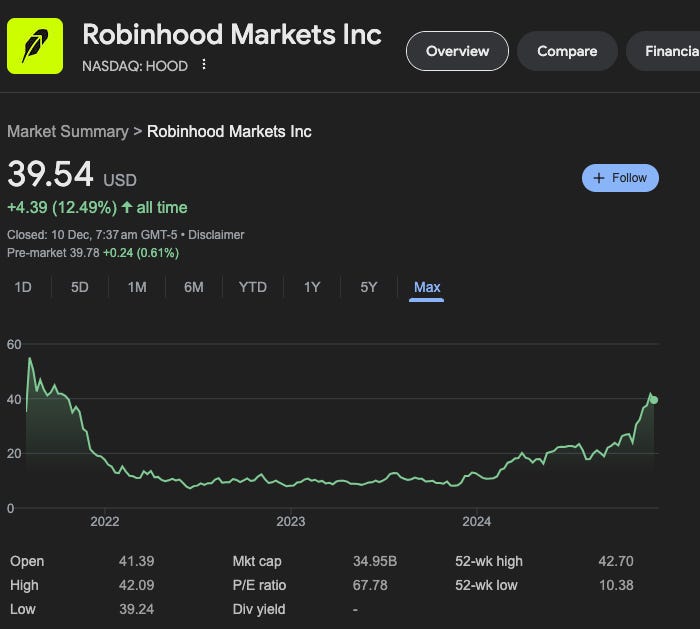Click the 20 label on y-axis
This screenshot has width=700, height=629.
click(14, 454)
